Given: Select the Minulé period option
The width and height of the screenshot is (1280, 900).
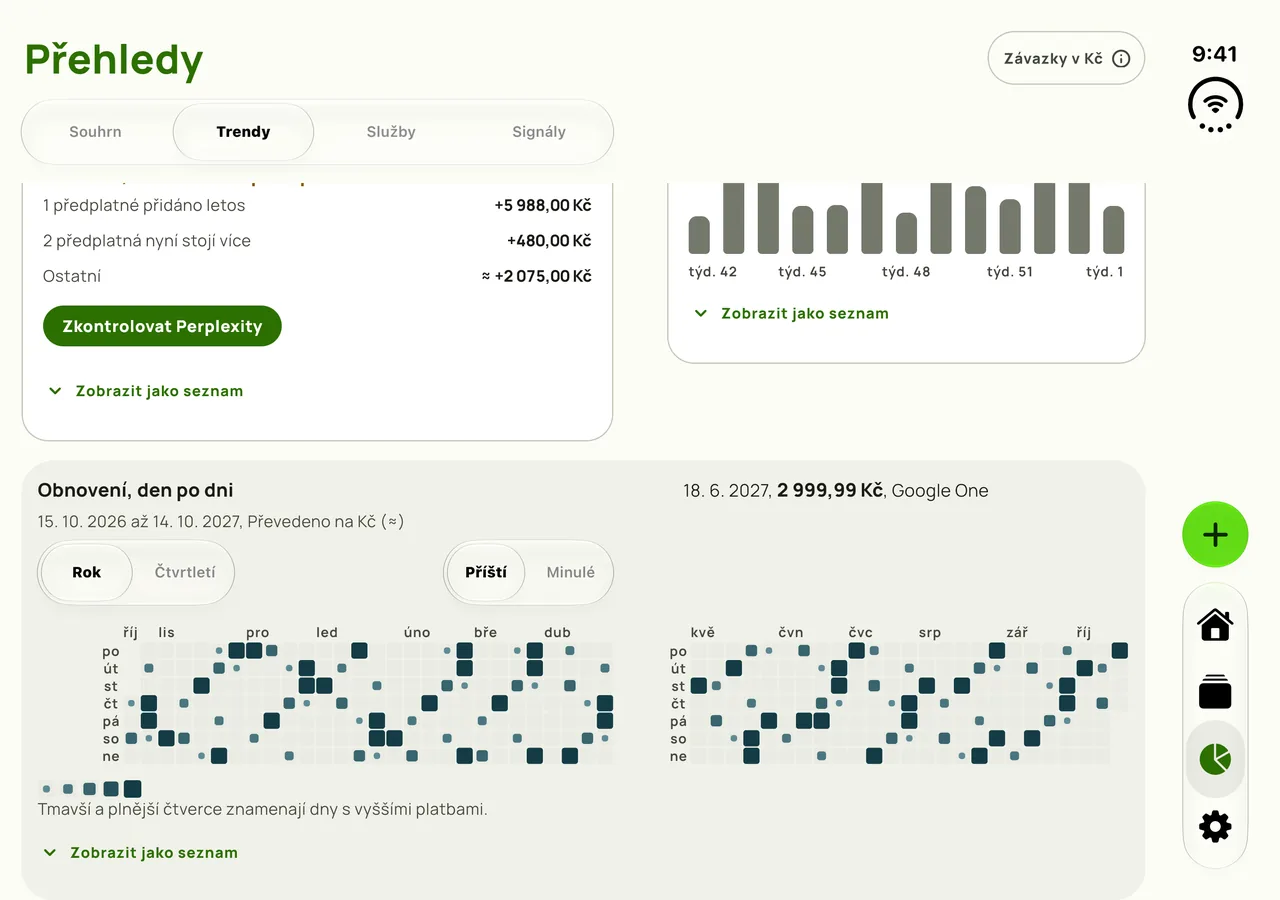Looking at the screenshot, I should (570, 573).
